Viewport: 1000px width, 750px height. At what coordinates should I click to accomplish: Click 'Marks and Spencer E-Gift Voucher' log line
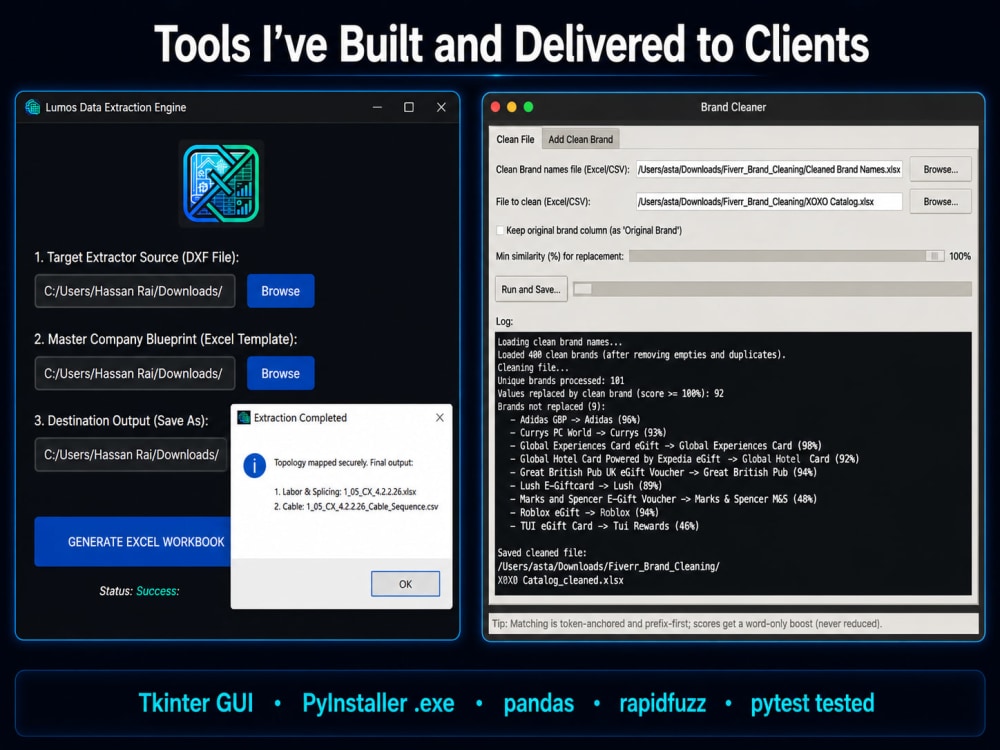click(x=663, y=499)
